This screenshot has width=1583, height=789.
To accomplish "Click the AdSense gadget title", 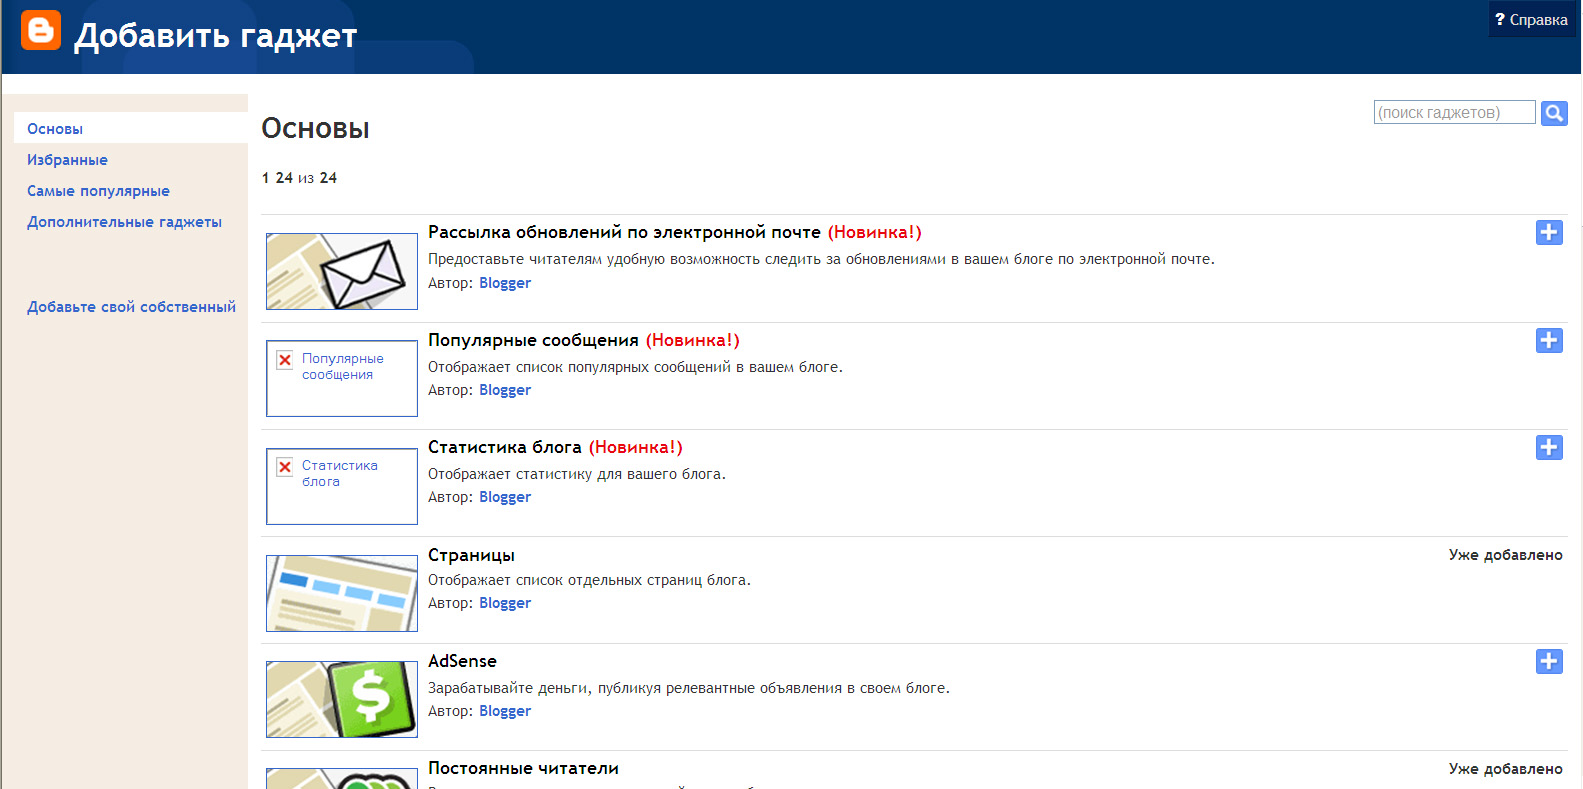I will [x=462, y=661].
